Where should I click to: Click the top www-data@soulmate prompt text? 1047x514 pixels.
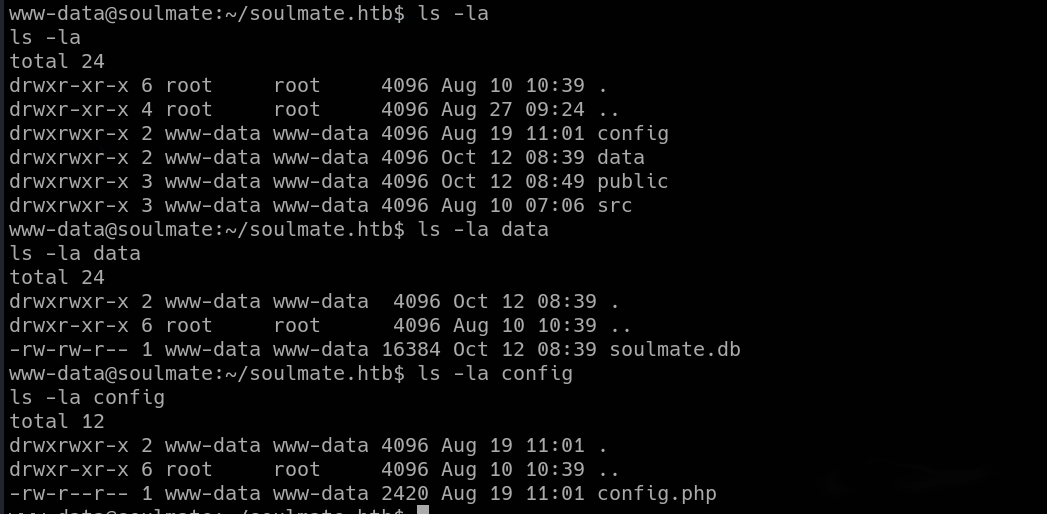[206, 13]
